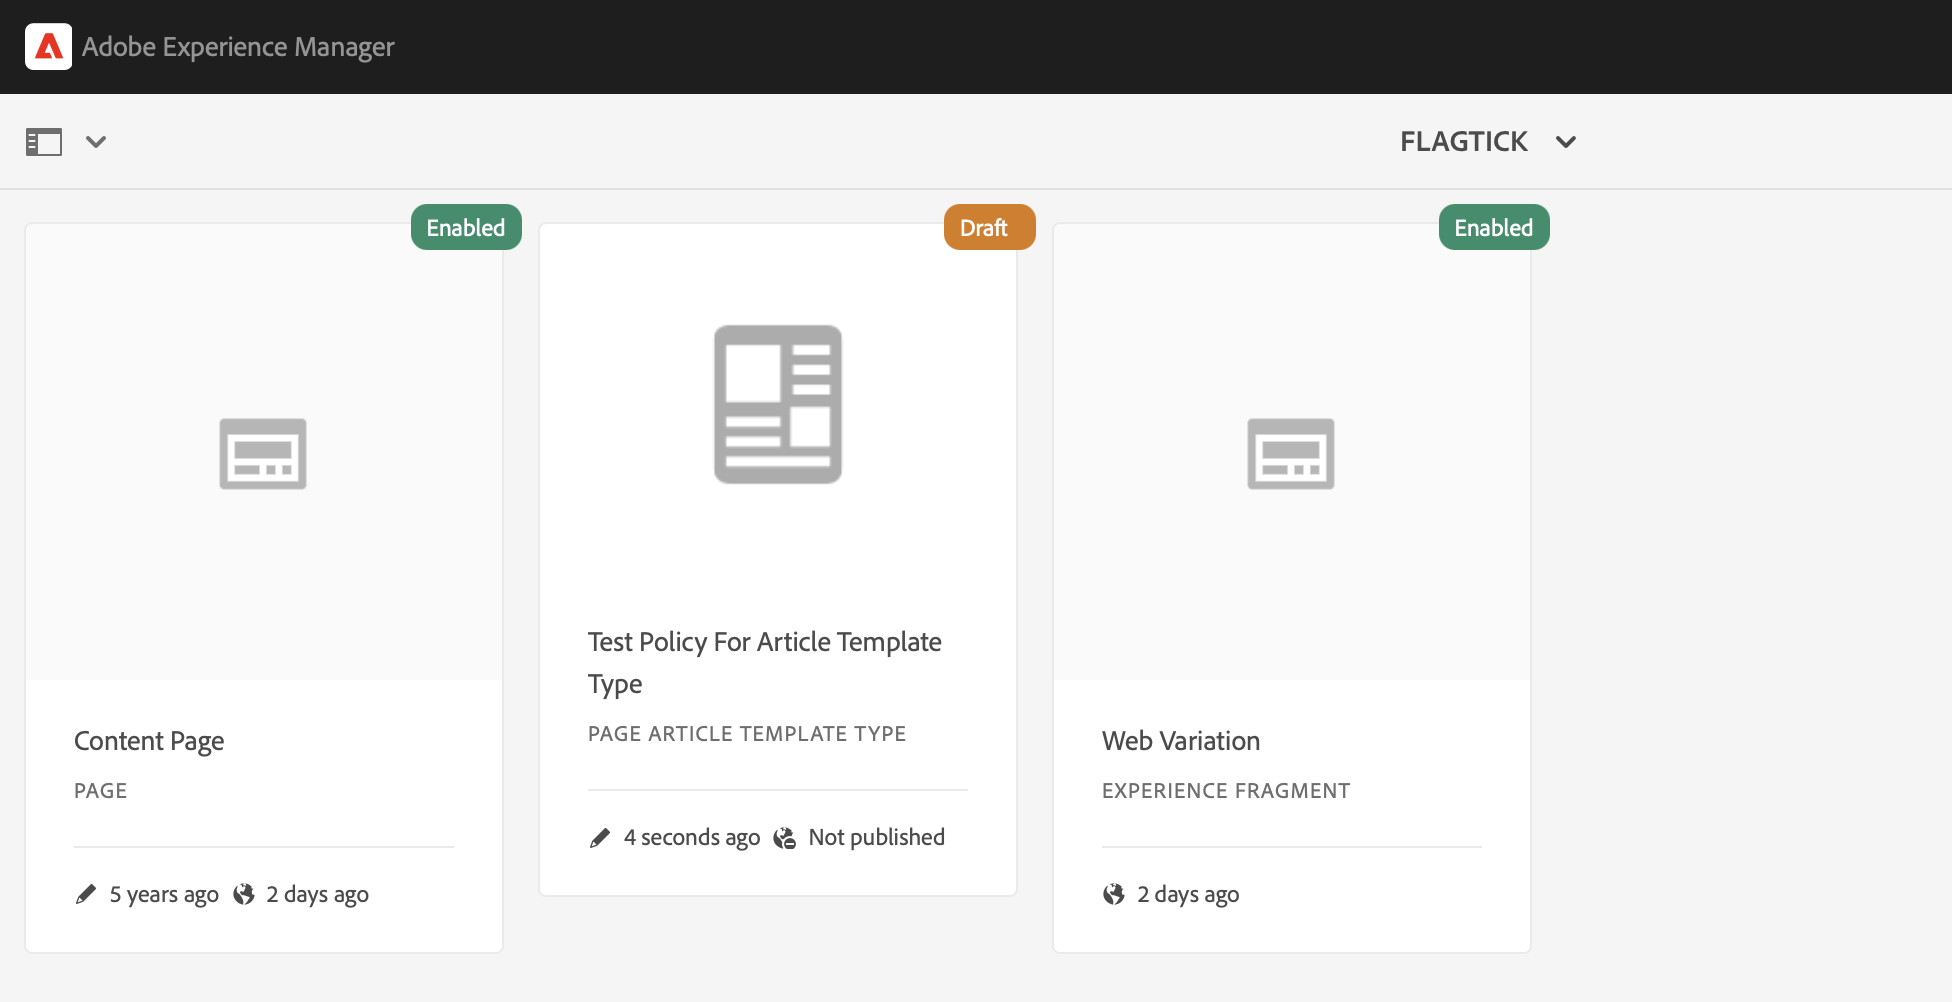Viewport: 1952px width, 1002px height.
Task: Click the FLAGTICK folder title
Action: [x=1463, y=142]
